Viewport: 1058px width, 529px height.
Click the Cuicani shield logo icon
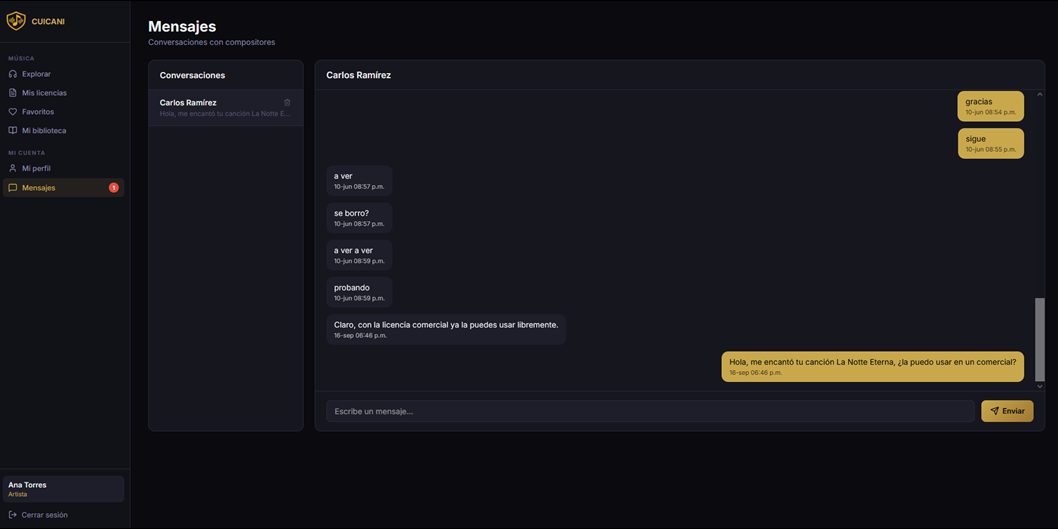[16, 22]
